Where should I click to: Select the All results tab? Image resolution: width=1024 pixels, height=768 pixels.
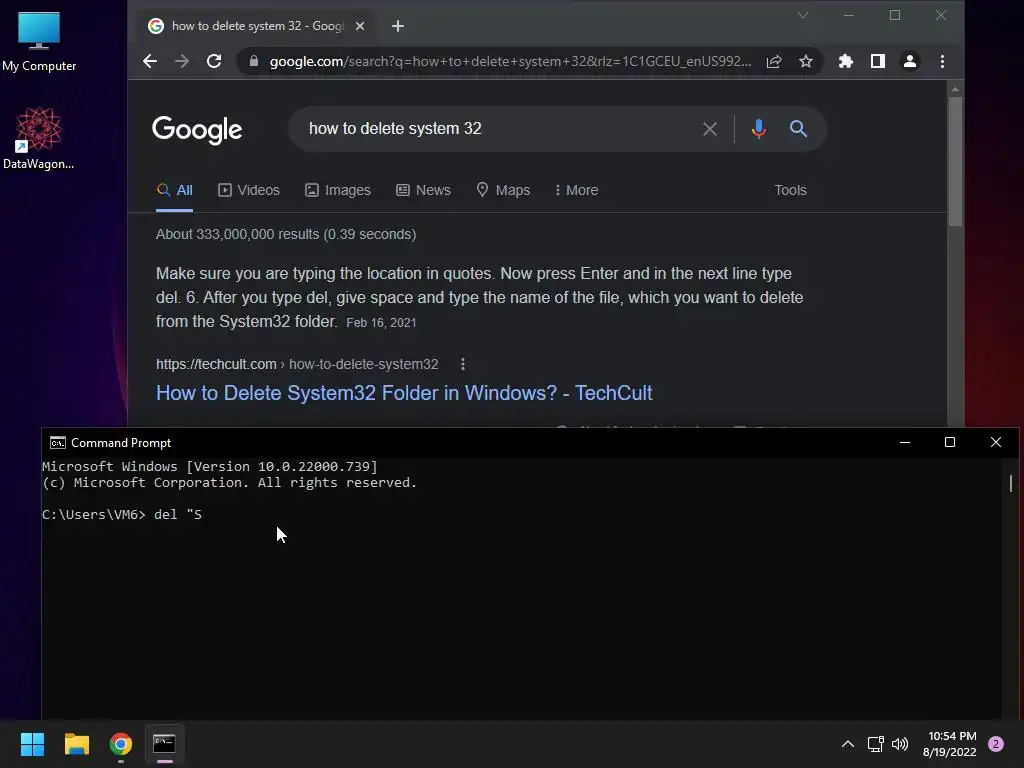click(x=174, y=190)
